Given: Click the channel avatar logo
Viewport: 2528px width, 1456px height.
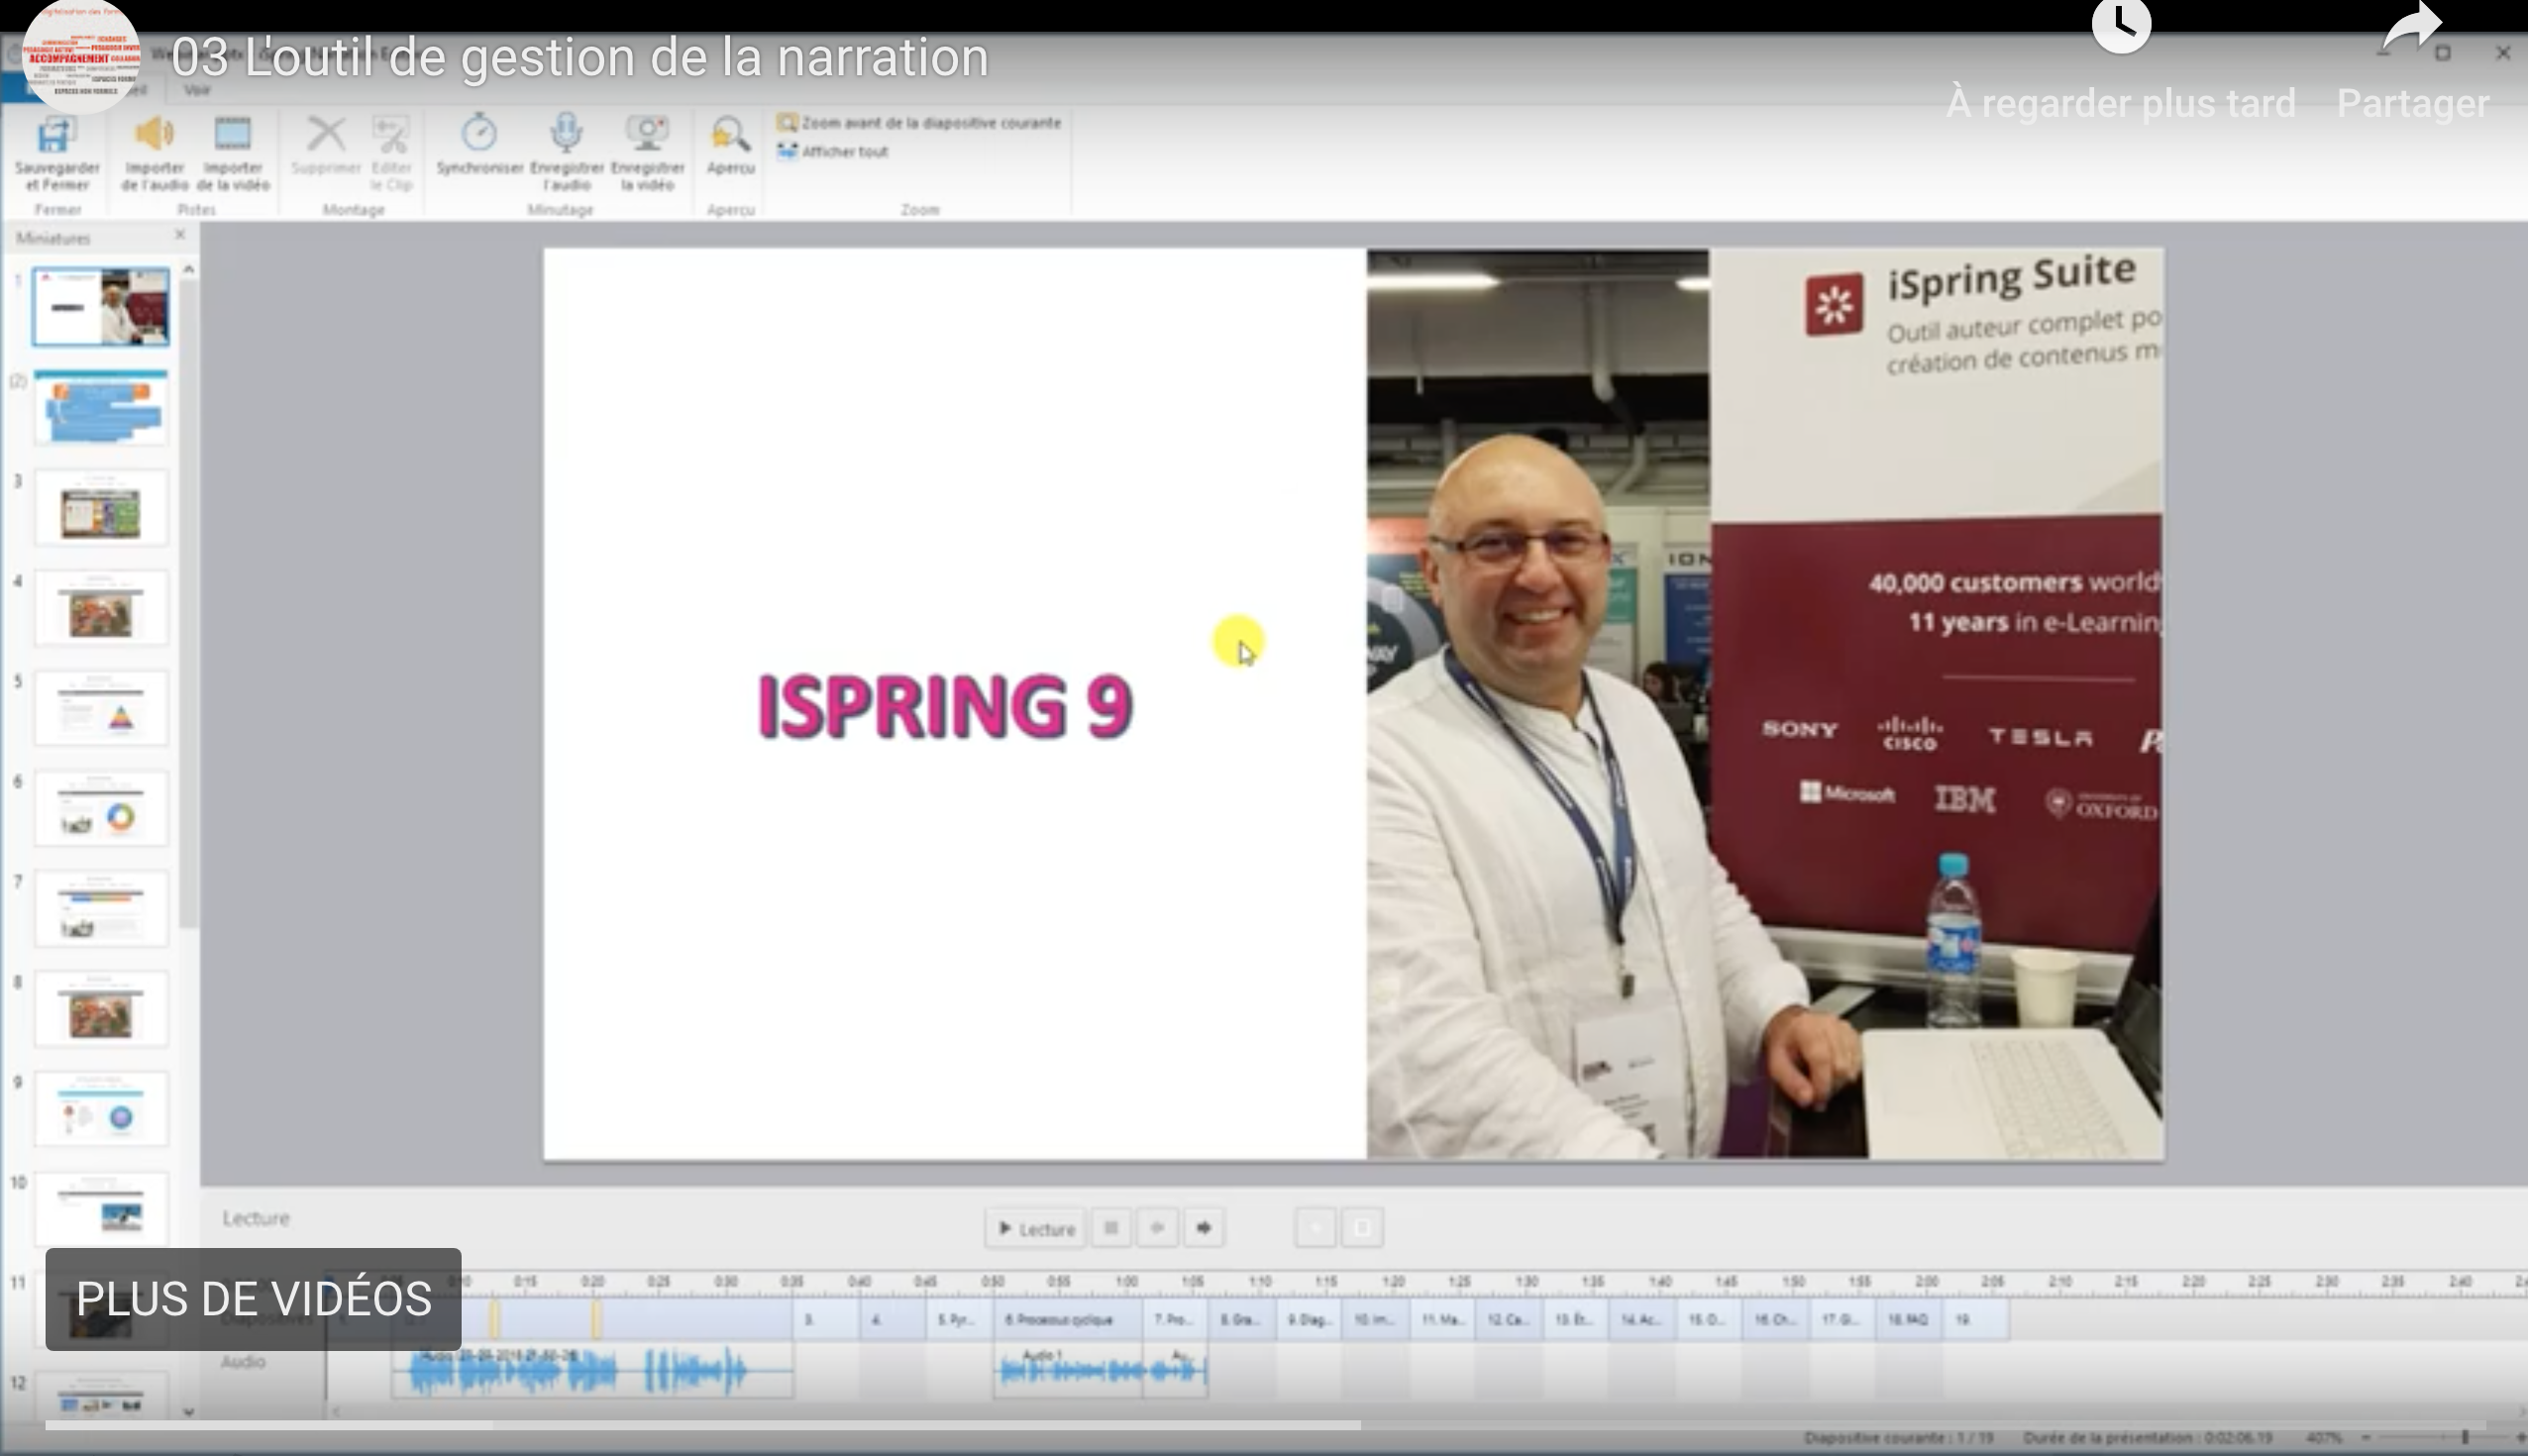Looking at the screenshot, I should click(81, 56).
